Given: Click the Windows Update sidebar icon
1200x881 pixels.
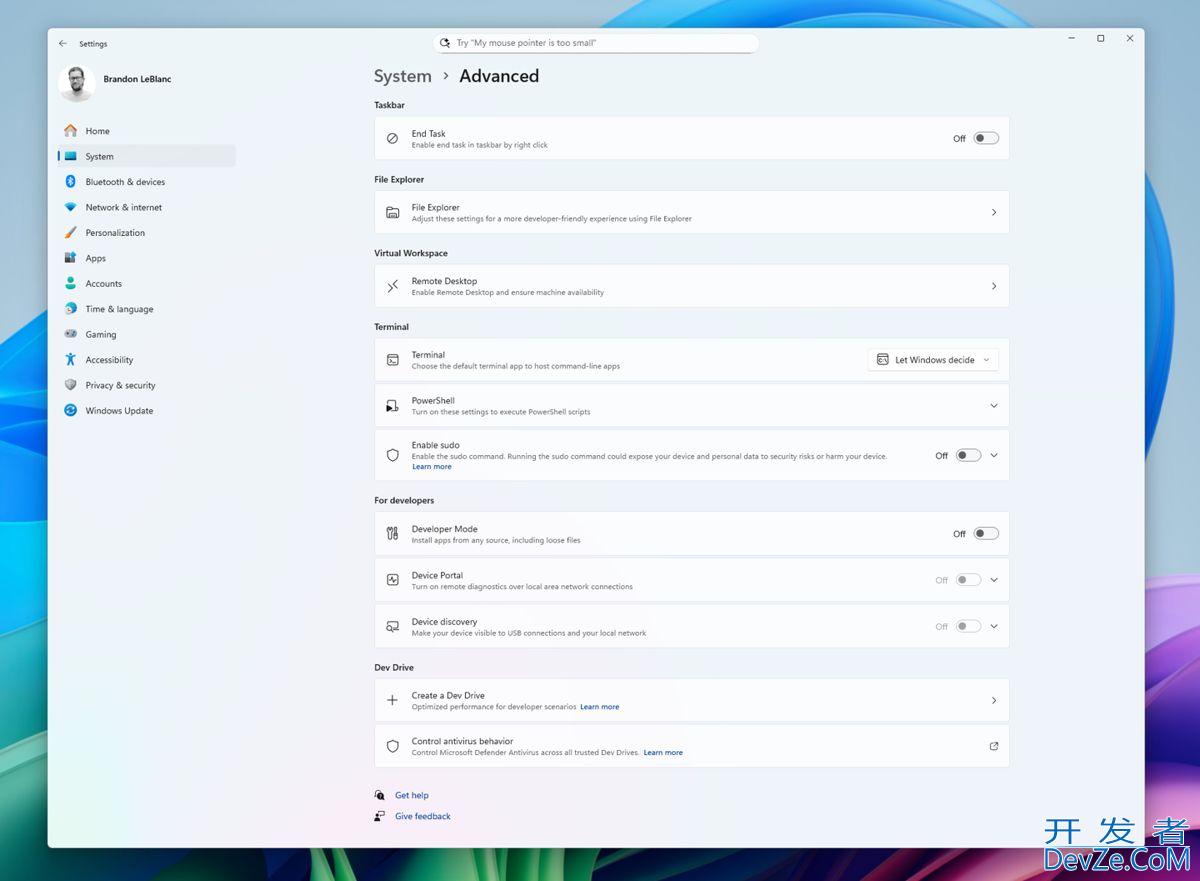Looking at the screenshot, I should [70, 410].
